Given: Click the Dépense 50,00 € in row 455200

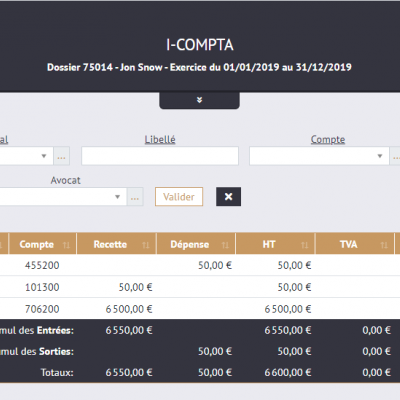Looking at the screenshot, I should (x=215, y=265).
